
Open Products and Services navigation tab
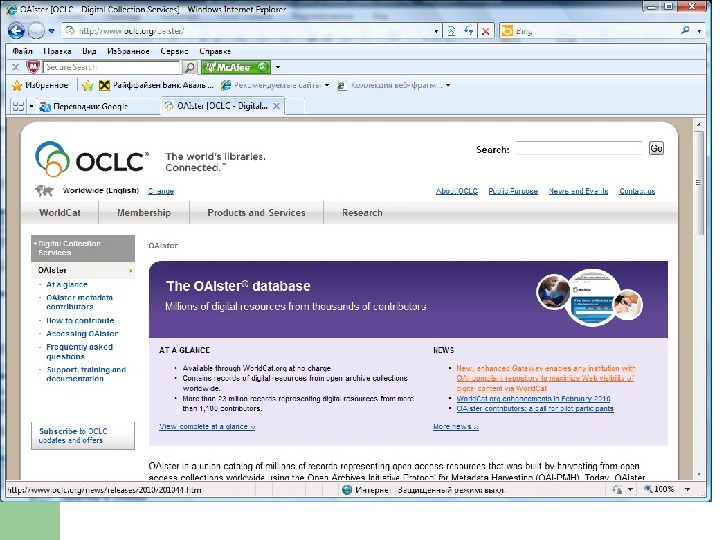(256, 213)
